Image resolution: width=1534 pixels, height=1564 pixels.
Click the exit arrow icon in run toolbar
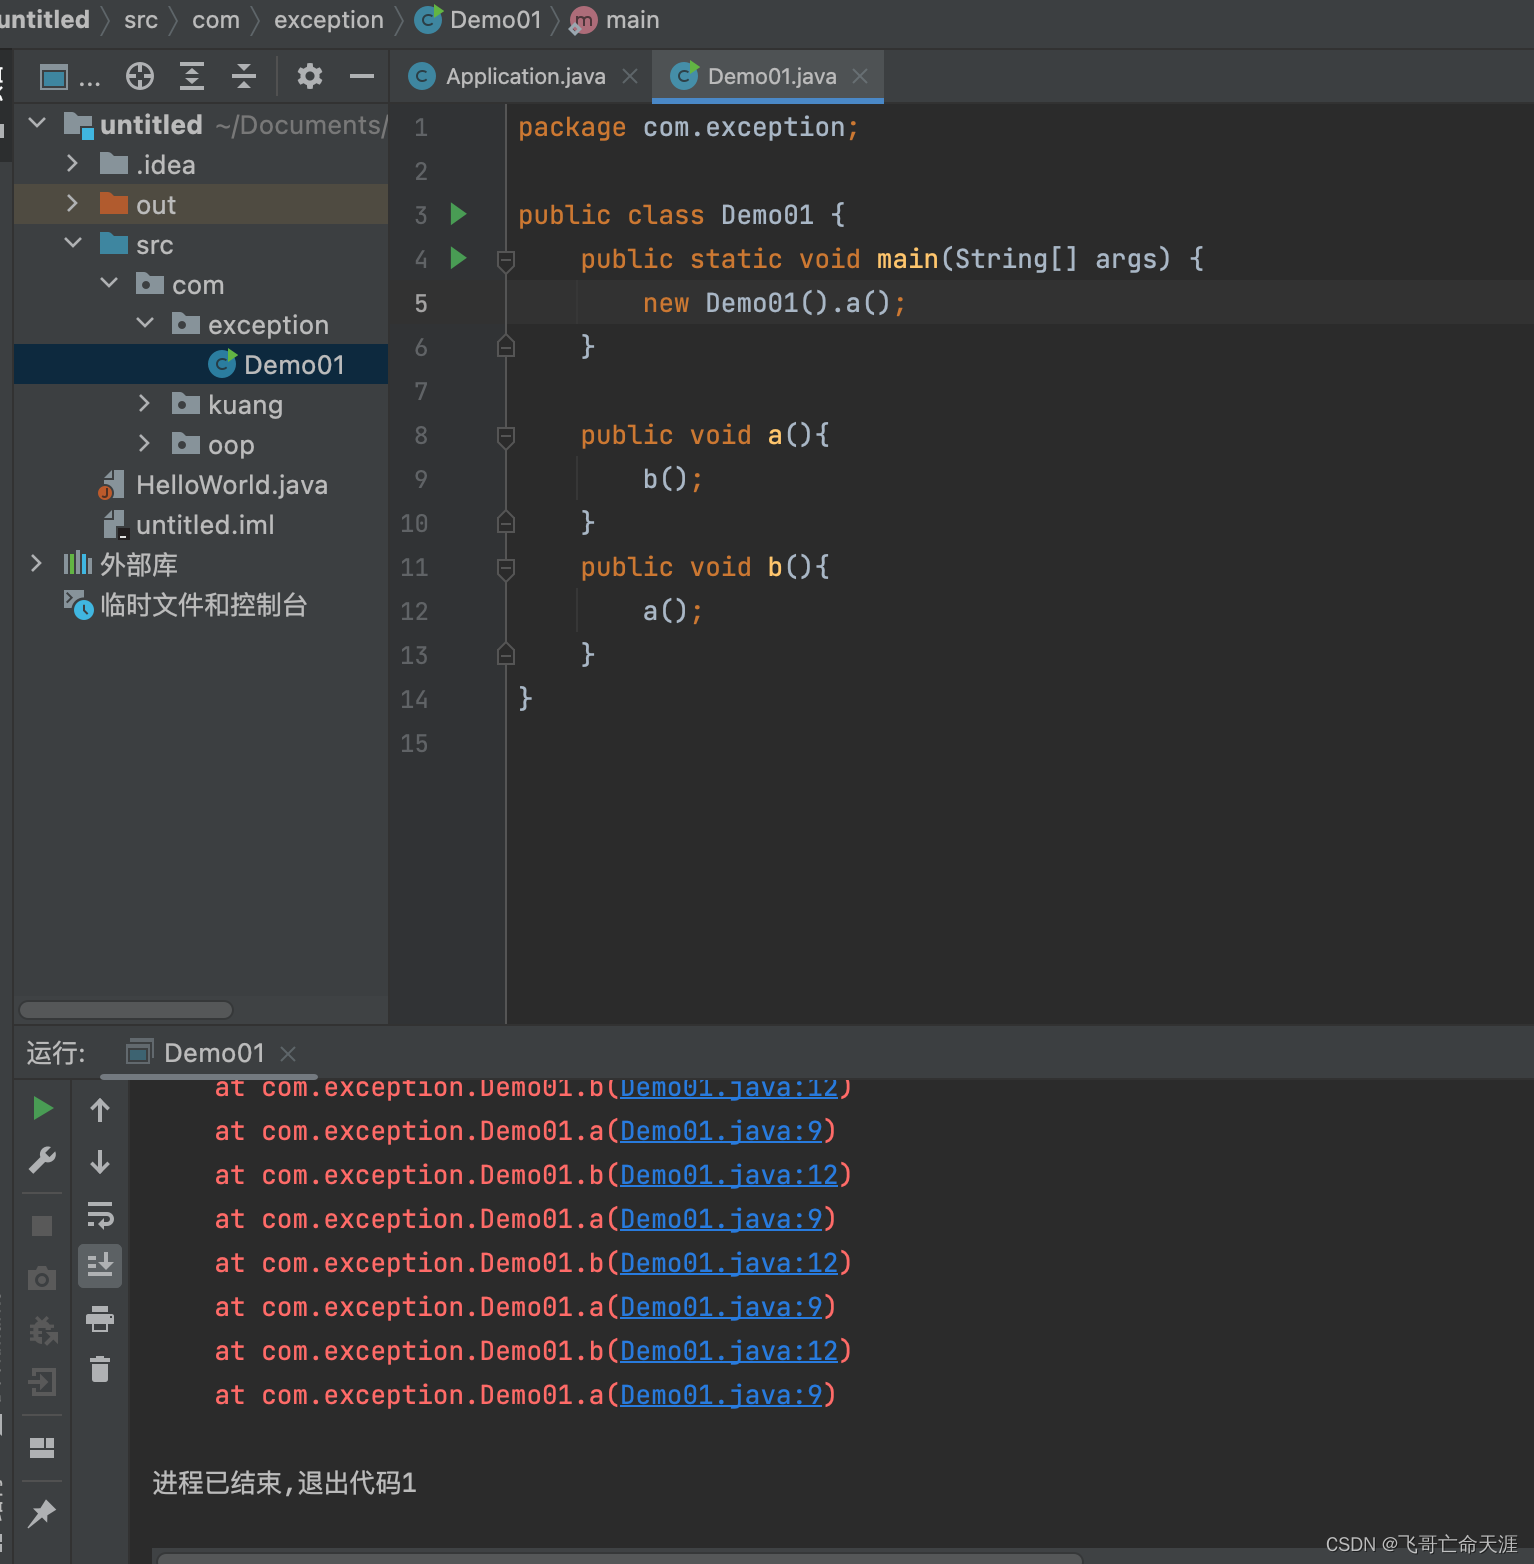[42, 1382]
